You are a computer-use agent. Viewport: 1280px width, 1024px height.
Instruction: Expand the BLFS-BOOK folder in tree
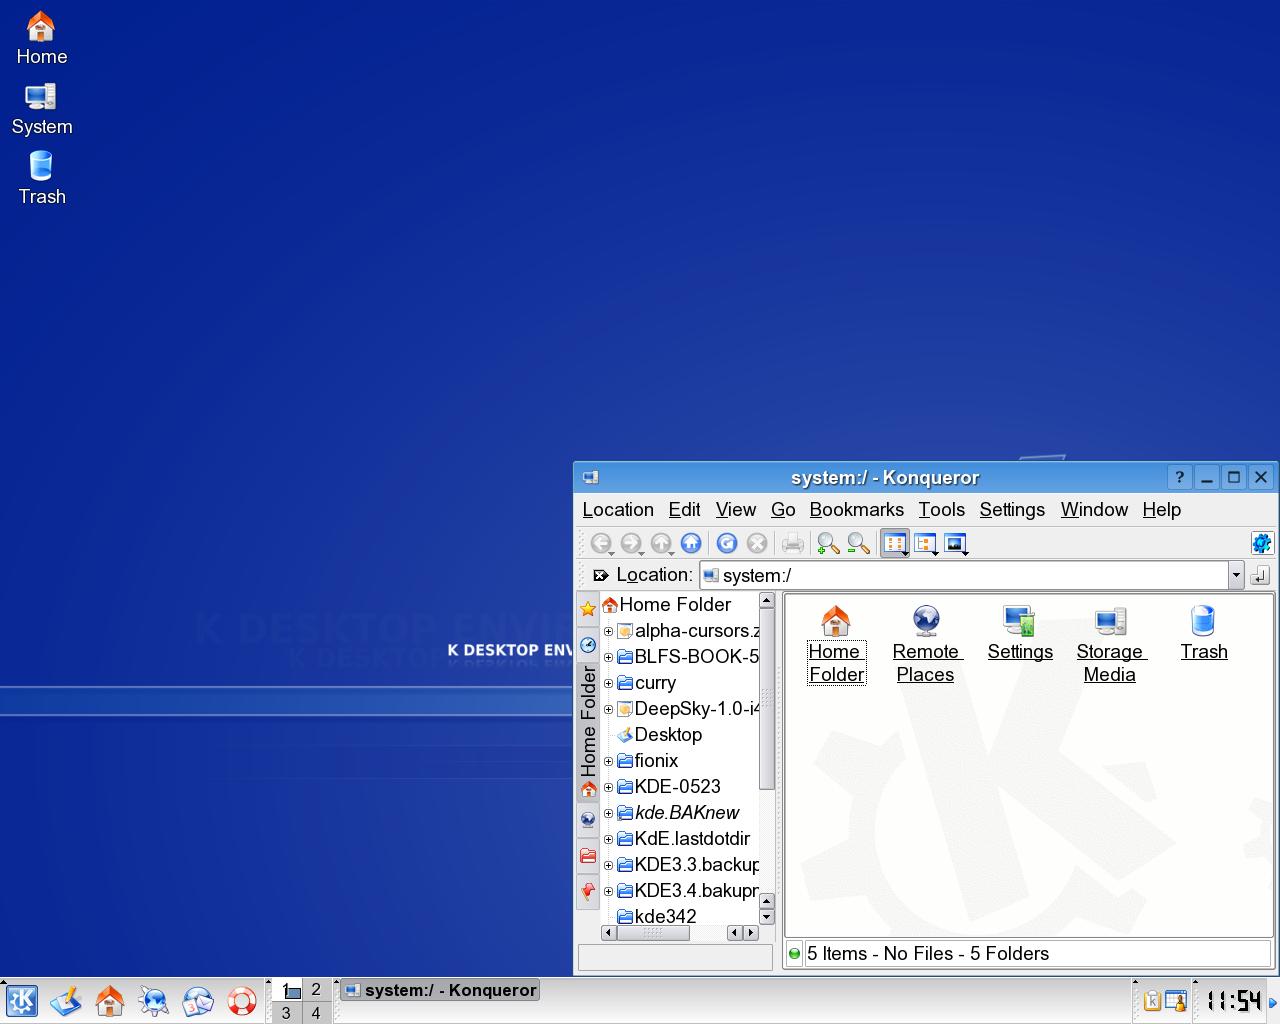point(608,657)
